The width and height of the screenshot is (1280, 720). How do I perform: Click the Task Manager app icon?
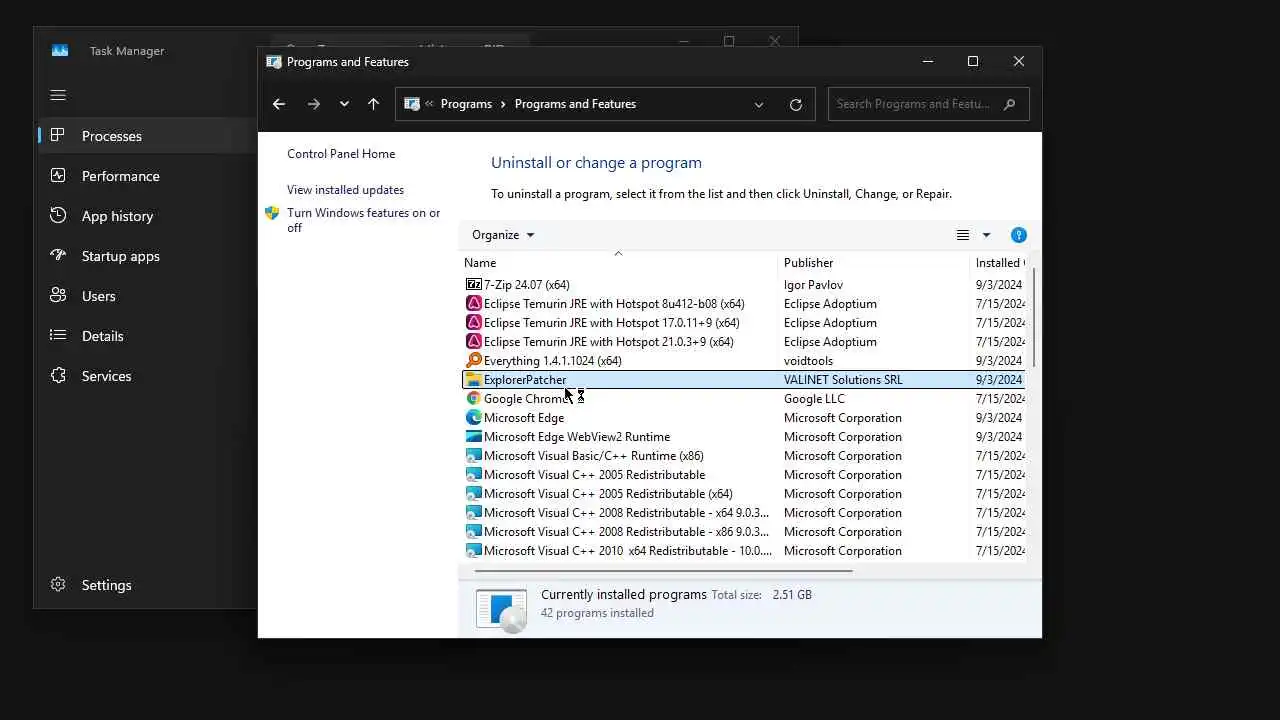[60, 50]
